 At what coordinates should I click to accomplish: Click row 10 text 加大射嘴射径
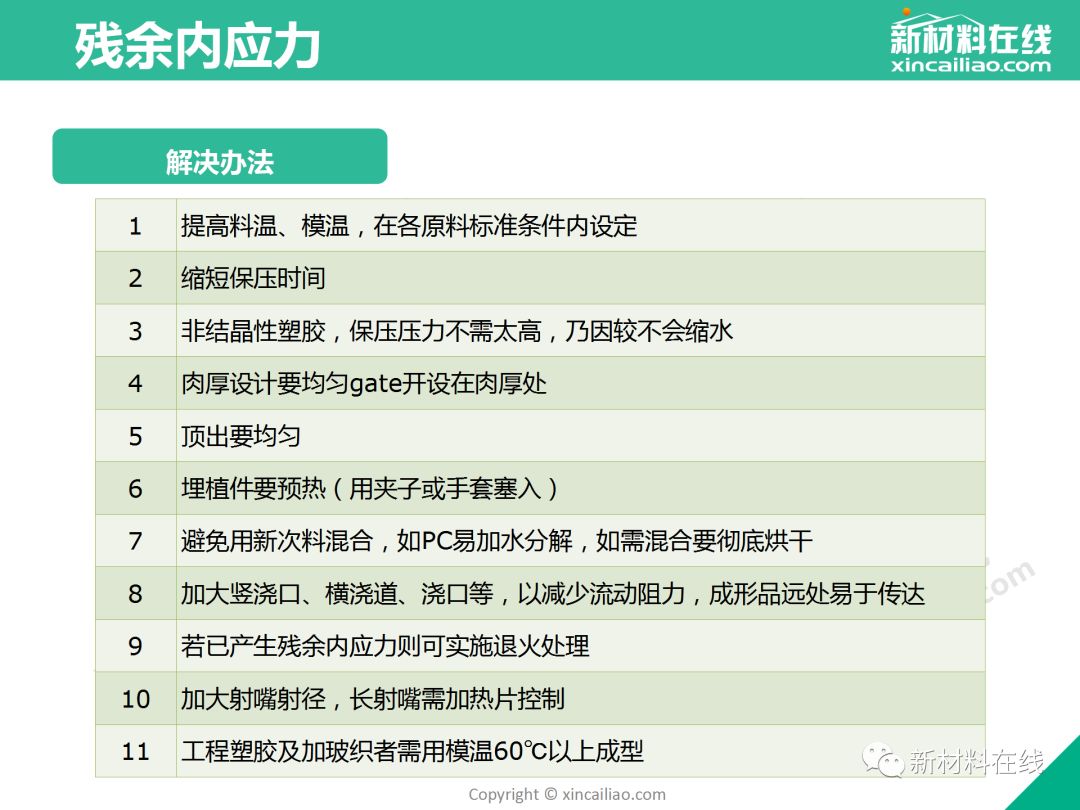pyautogui.click(x=373, y=699)
